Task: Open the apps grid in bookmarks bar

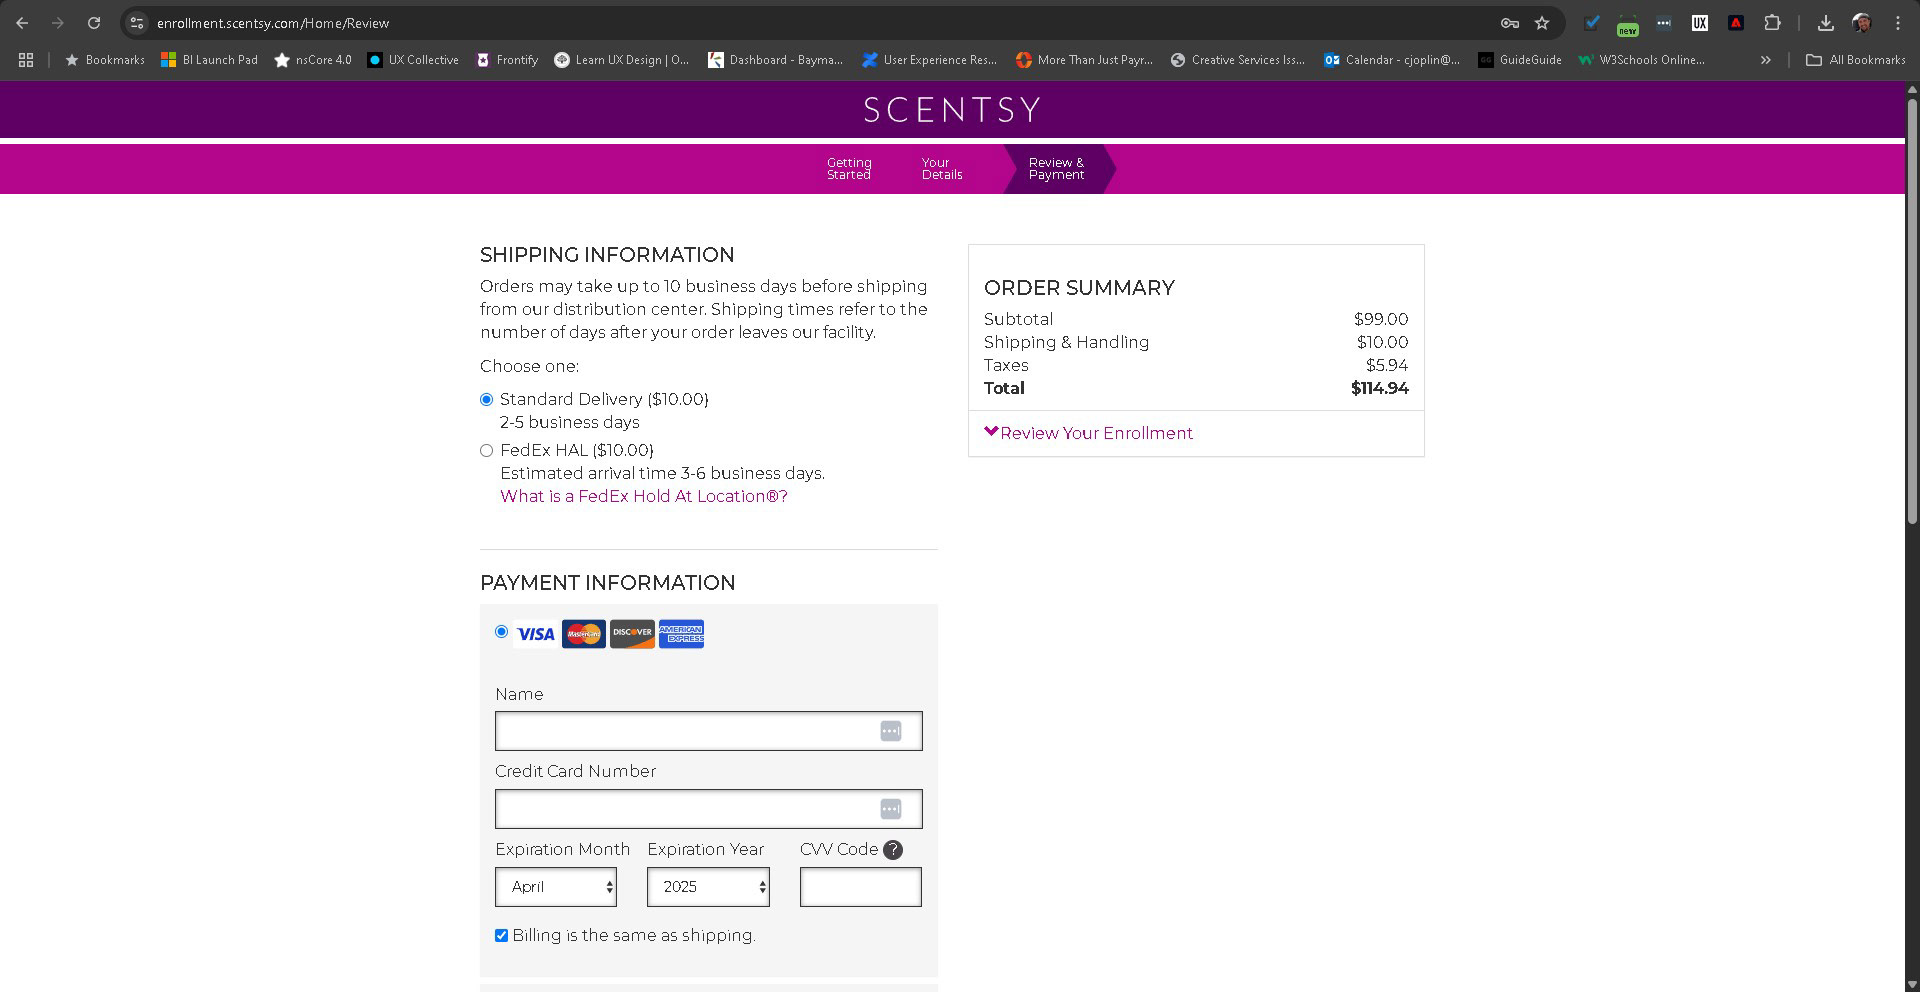Action: (x=26, y=60)
